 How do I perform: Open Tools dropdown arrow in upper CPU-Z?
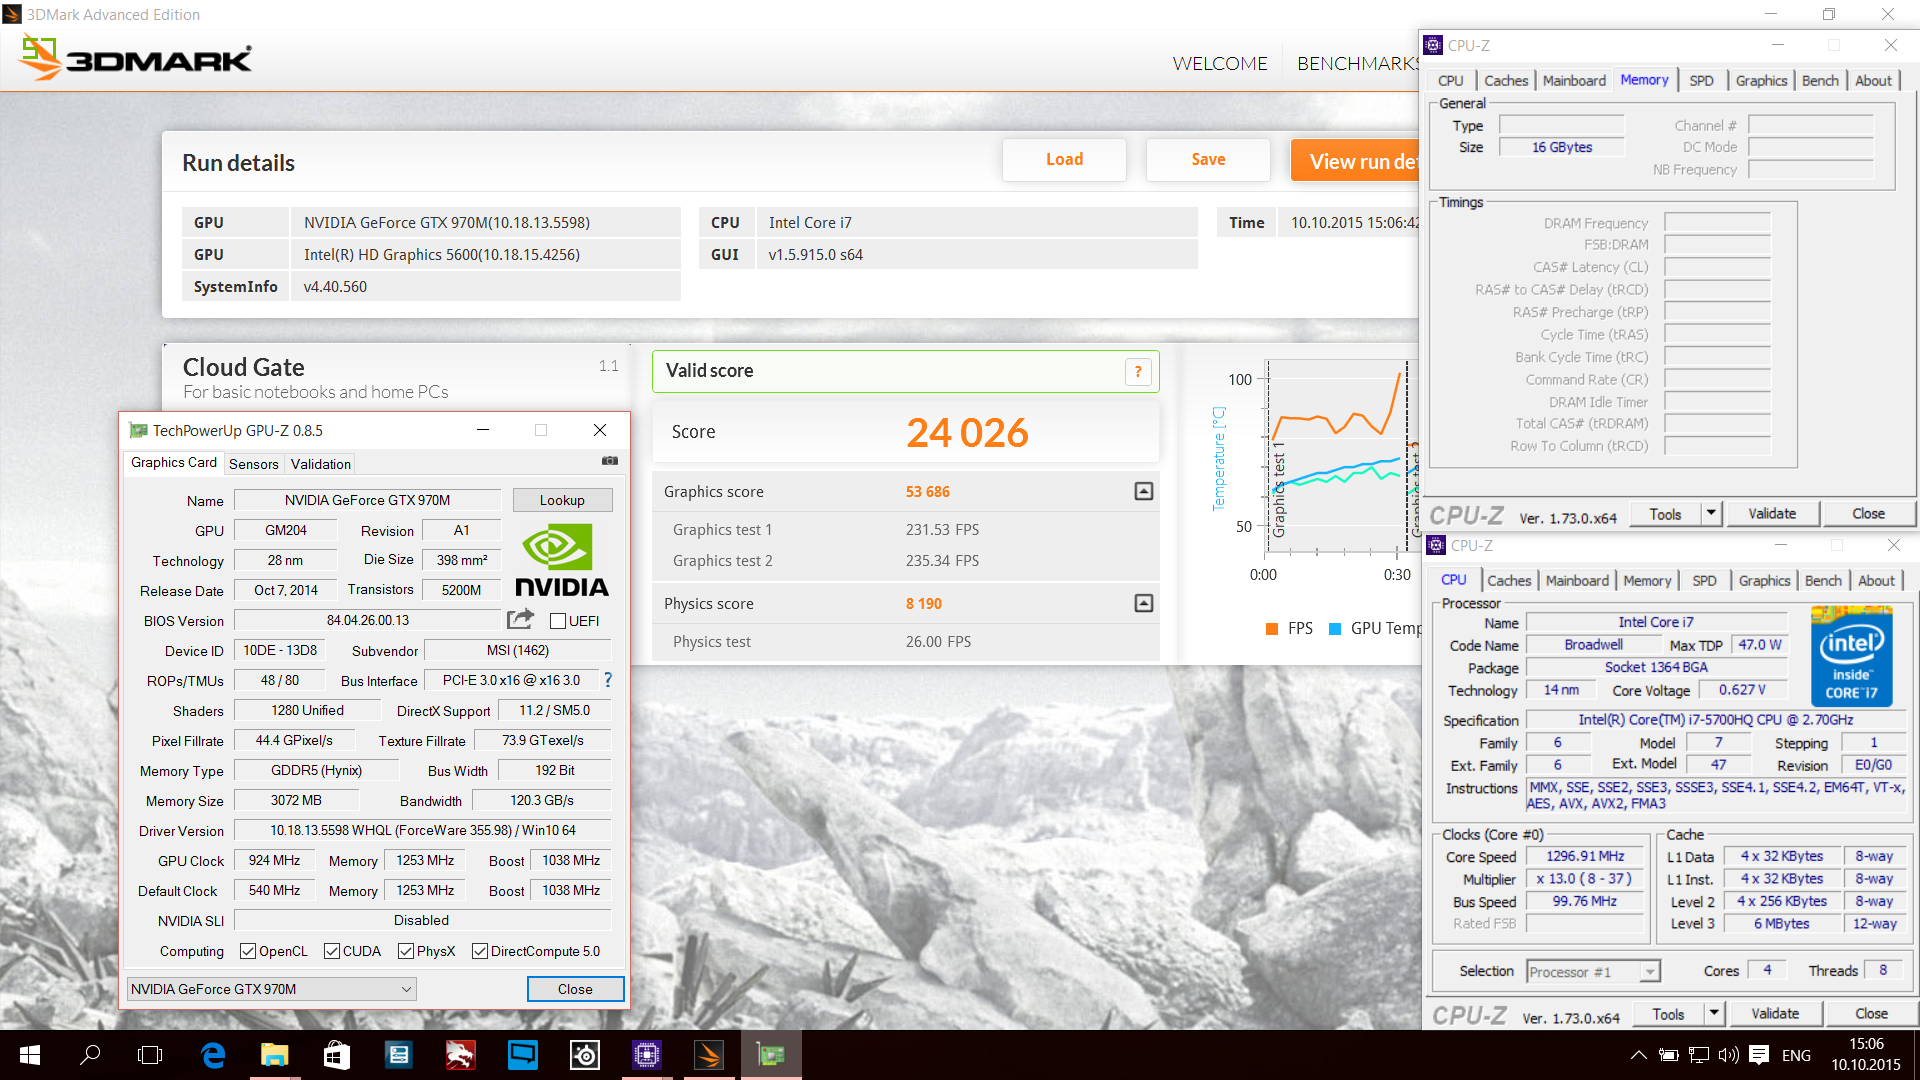point(1711,513)
